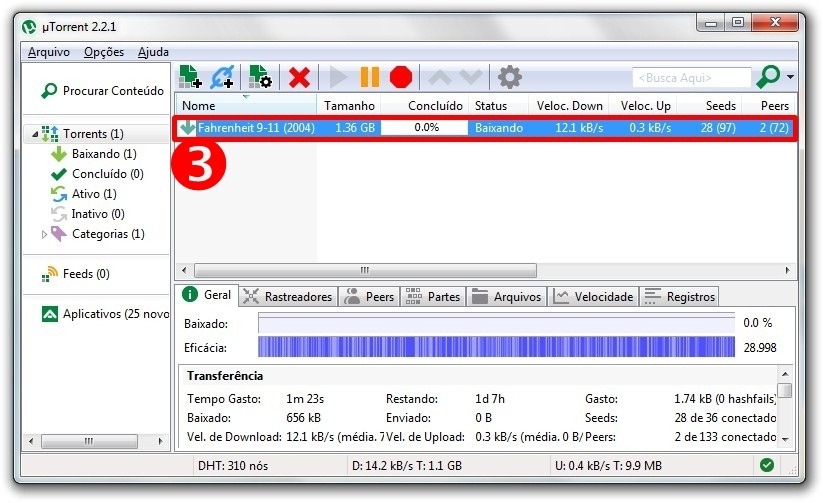This screenshot has width=823, height=503.
Task: Open the Arquivo menu
Action: (x=49, y=52)
